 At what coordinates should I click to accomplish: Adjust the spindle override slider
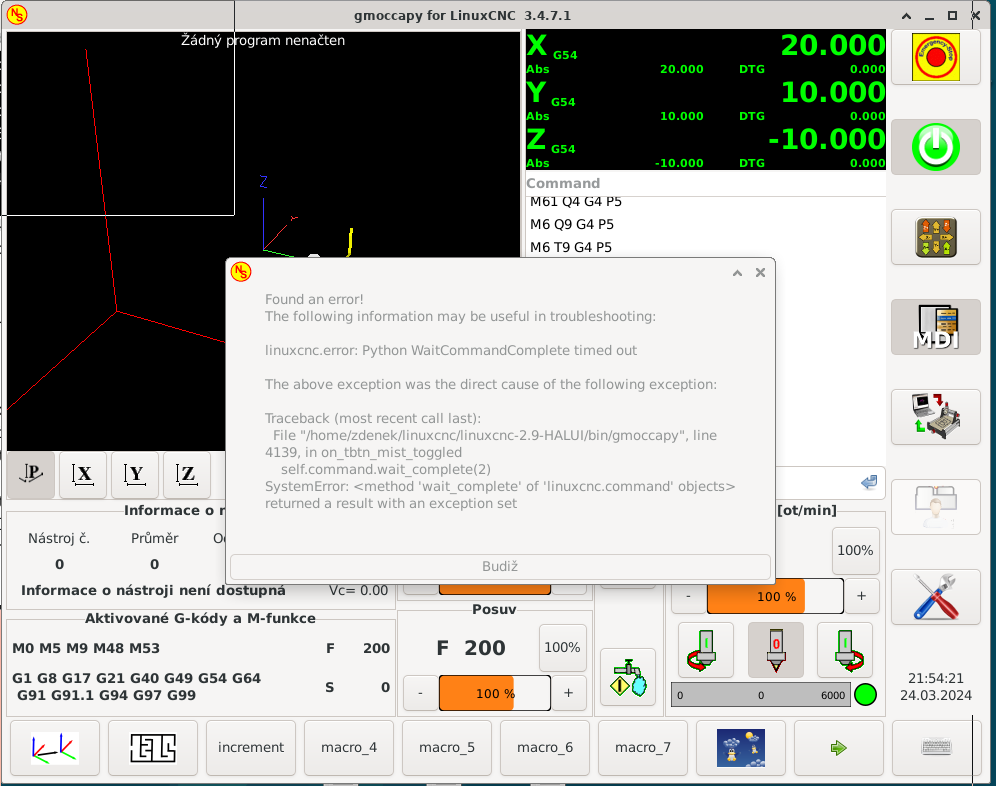[x=776, y=596]
